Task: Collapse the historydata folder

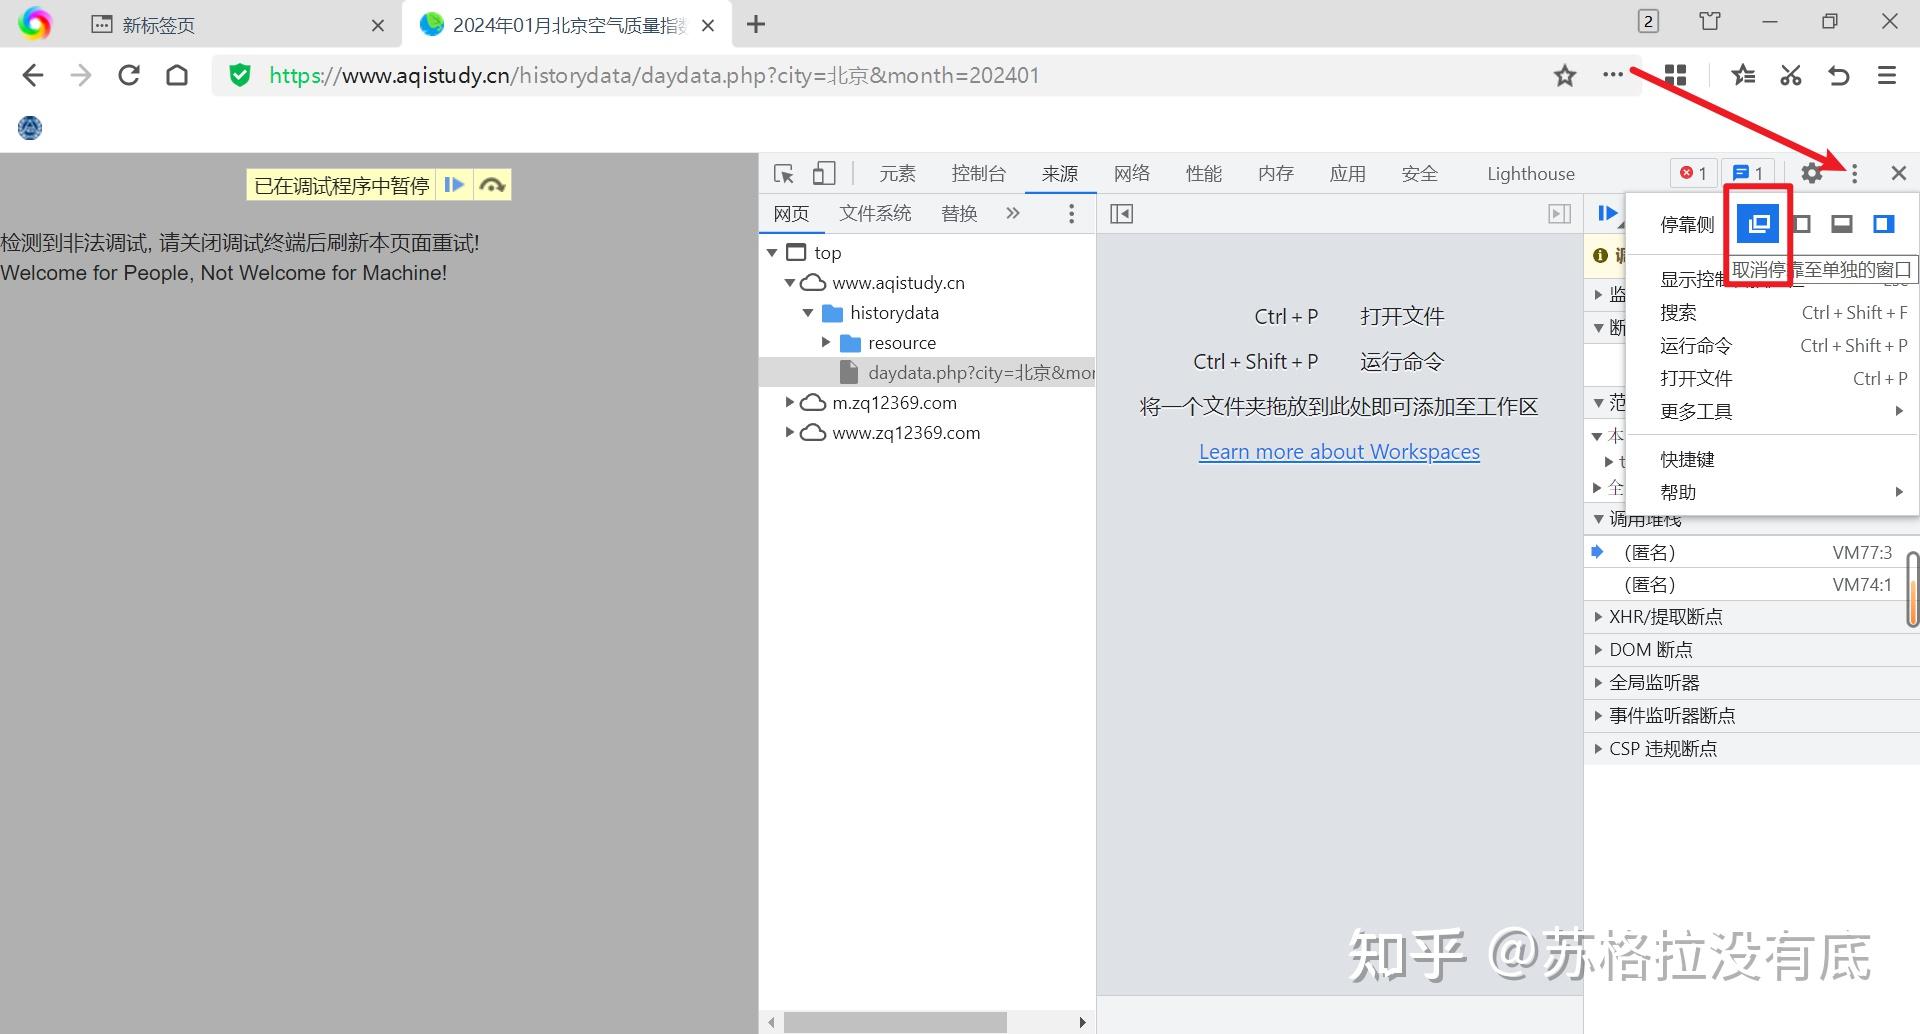Action: pos(809,312)
